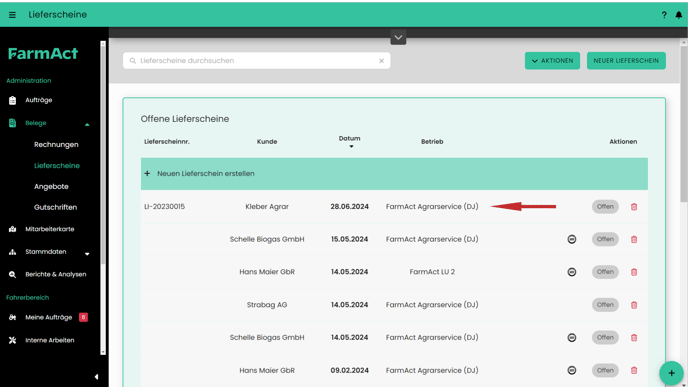Open Angebote in the sidebar
This screenshot has height=387, width=688.
51,186
